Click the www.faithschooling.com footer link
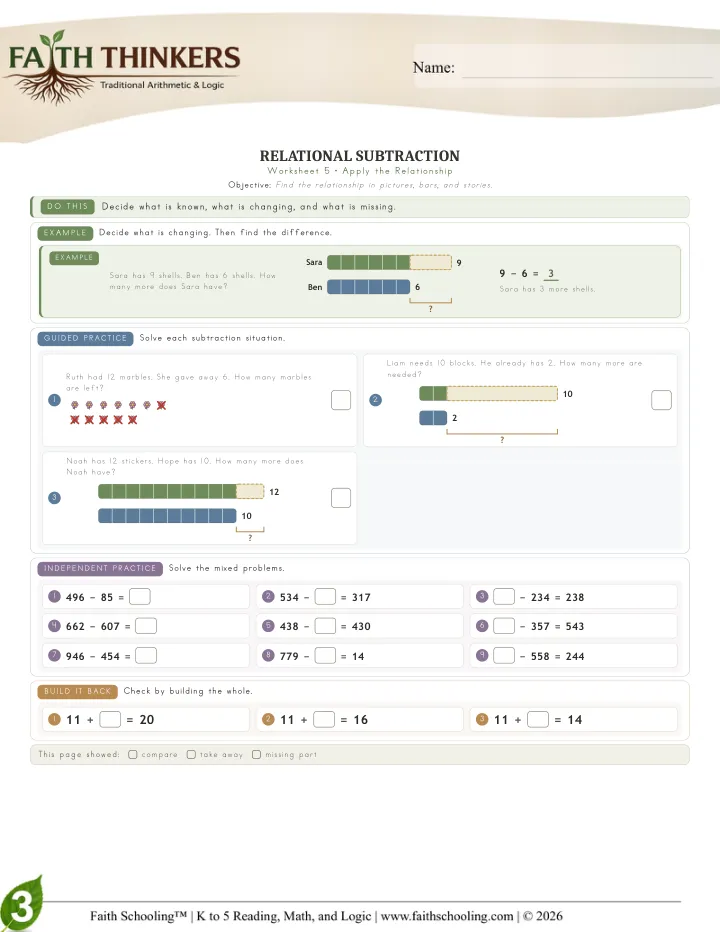 click(447, 916)
